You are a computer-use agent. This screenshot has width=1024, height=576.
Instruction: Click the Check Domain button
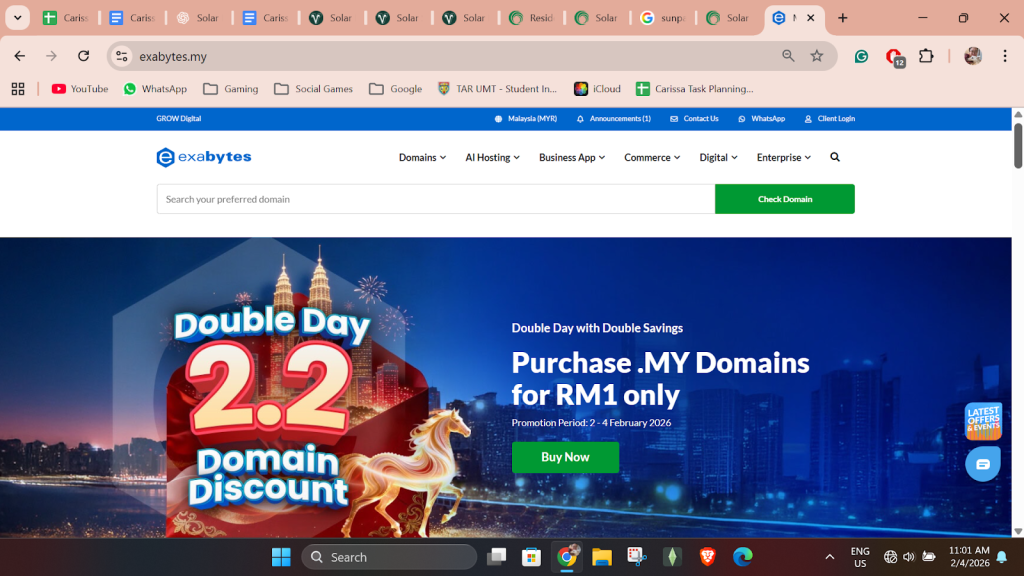[x=784, y=199]
